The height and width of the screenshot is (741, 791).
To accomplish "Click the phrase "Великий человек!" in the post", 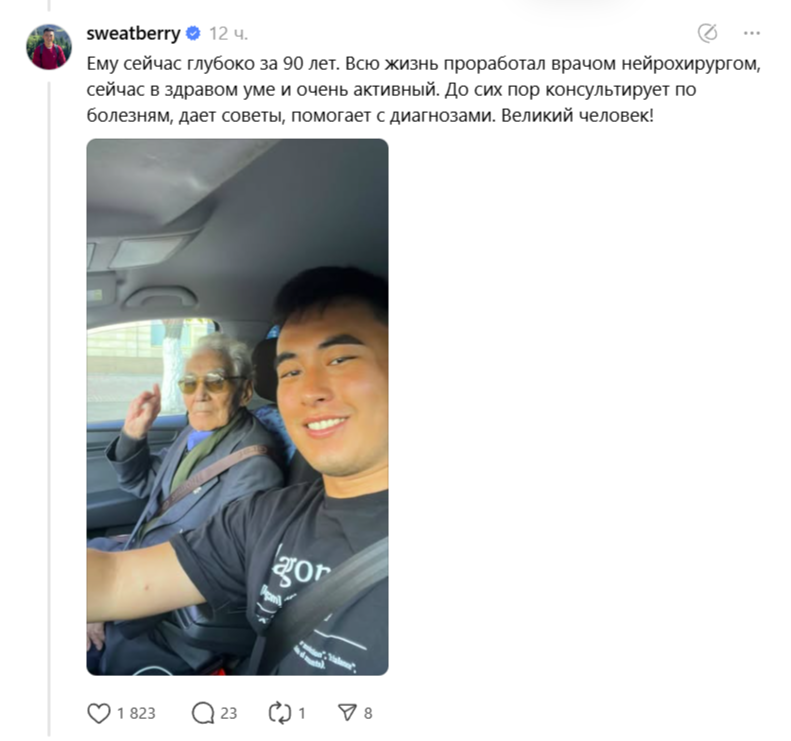I will (x=577, y=116).
